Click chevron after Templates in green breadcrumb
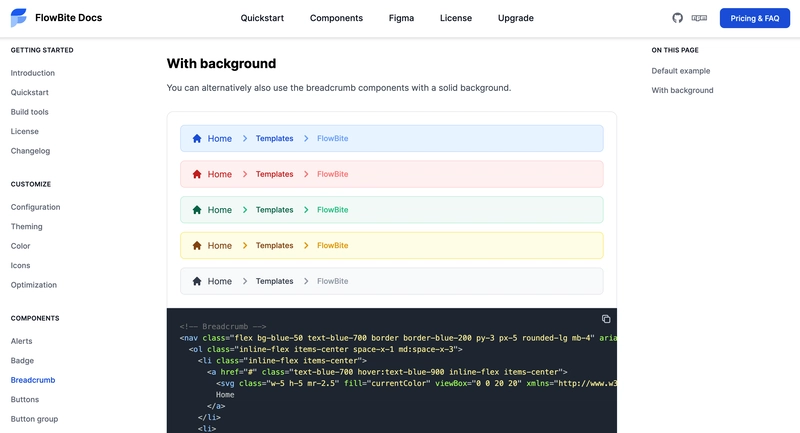 [306, 210]
